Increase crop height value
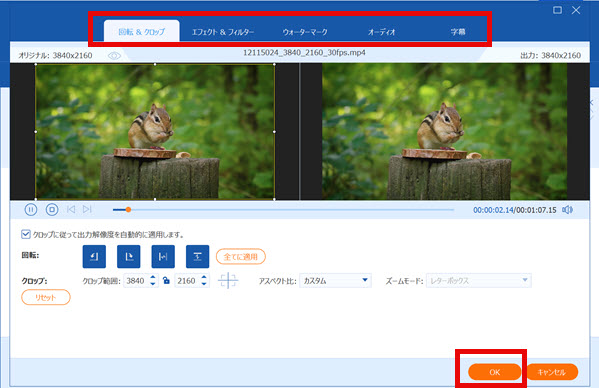 pos(204,277)
